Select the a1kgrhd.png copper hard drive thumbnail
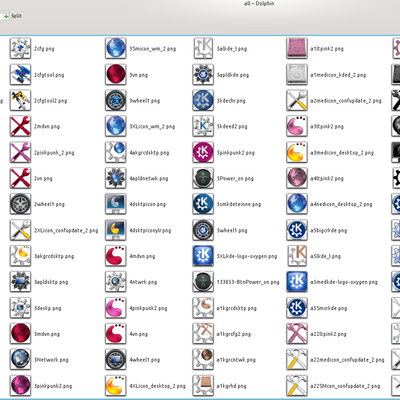400x400 pixels. click(203, 386)
